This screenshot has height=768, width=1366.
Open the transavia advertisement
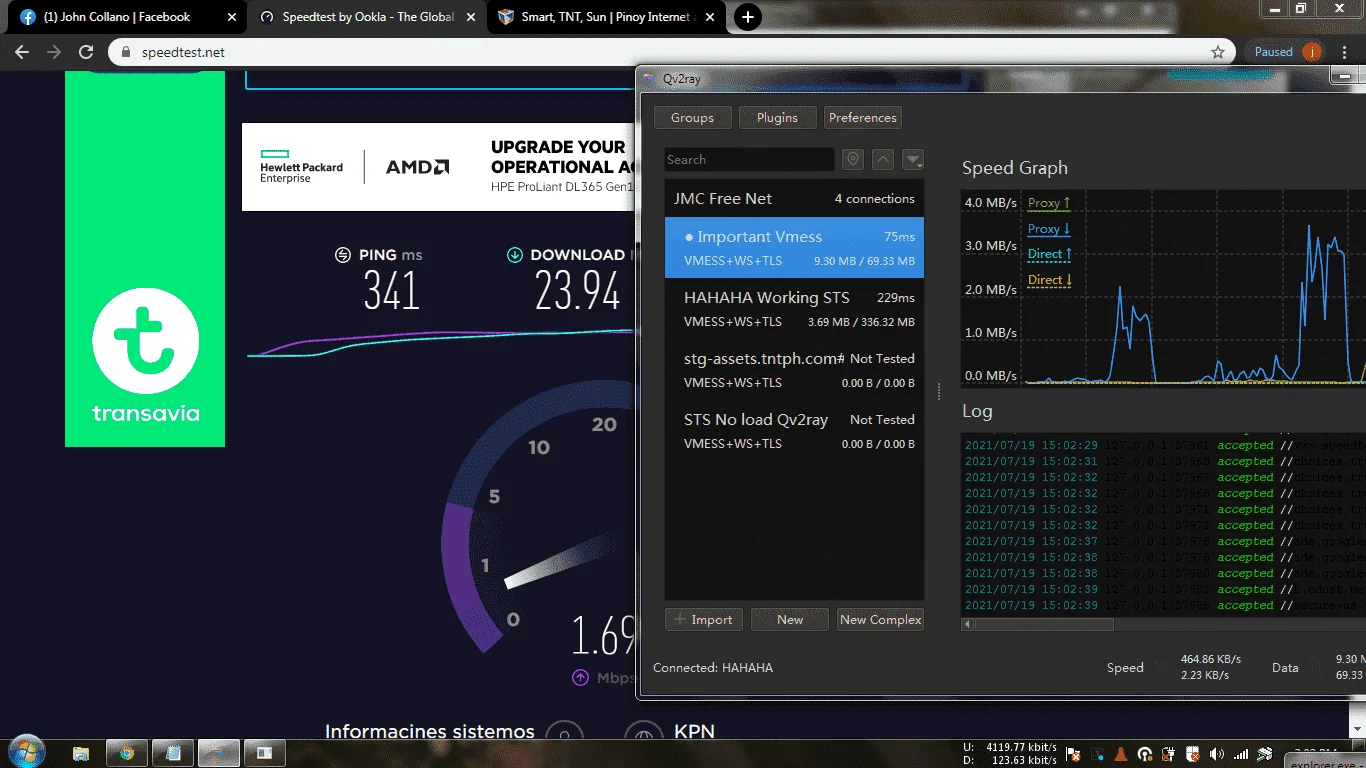pyautogui.click(x=145, y=260)
